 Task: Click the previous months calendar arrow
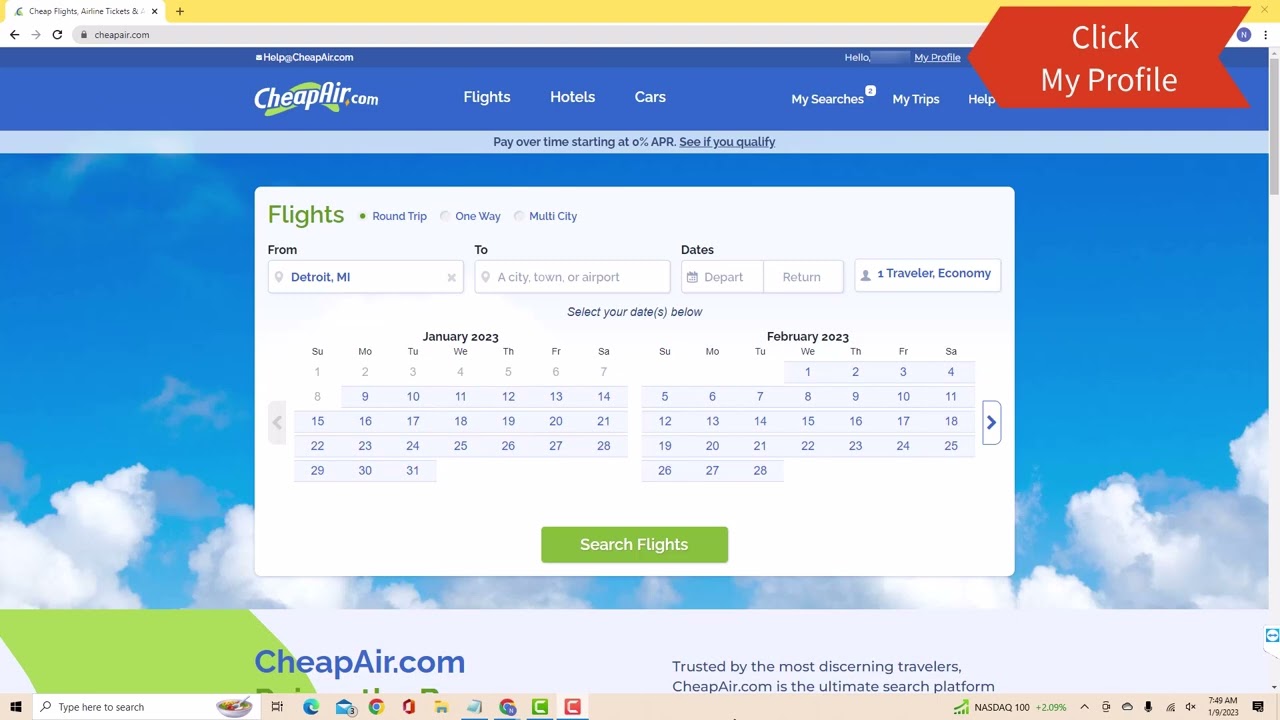coord(277,422)
